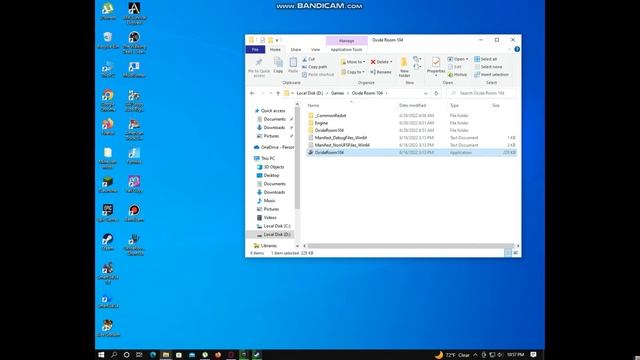Open address bar history dropdown

click(x=426, y=93)
